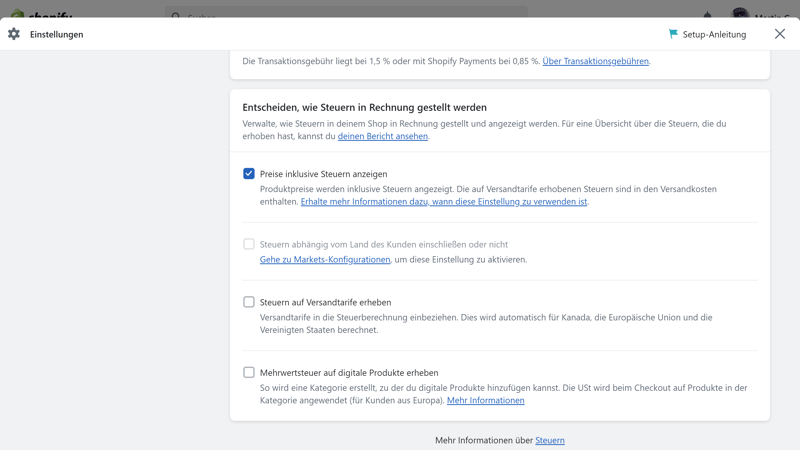
Task: Click the settings gear icon
Action: coord(14,34)
